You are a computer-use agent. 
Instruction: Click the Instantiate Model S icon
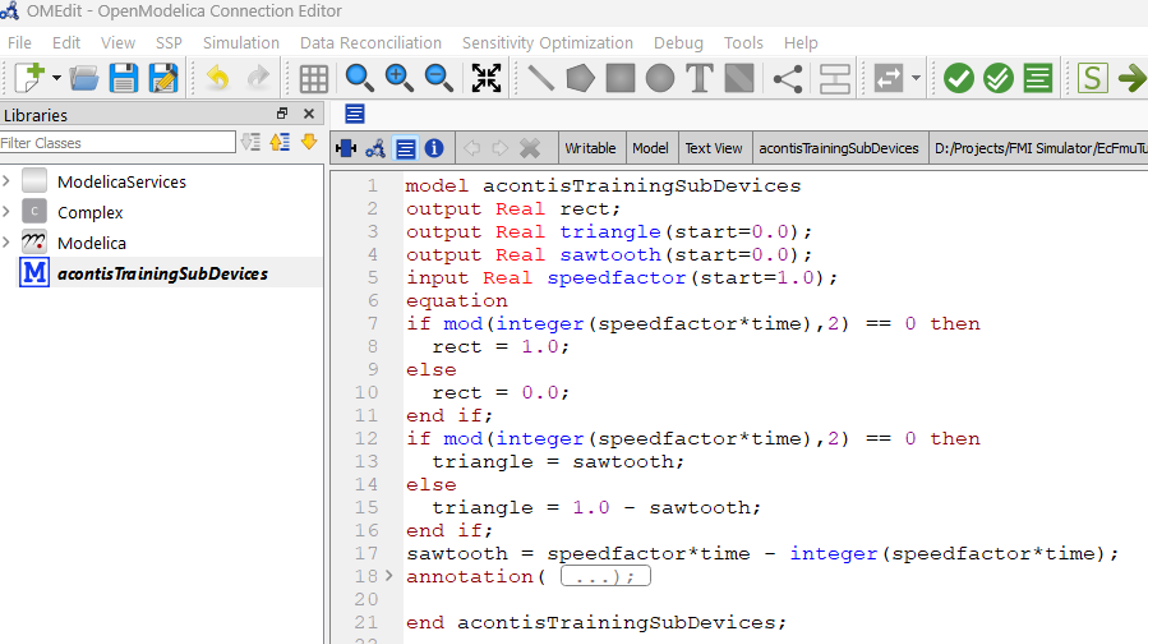click(x=1092, y=78)
